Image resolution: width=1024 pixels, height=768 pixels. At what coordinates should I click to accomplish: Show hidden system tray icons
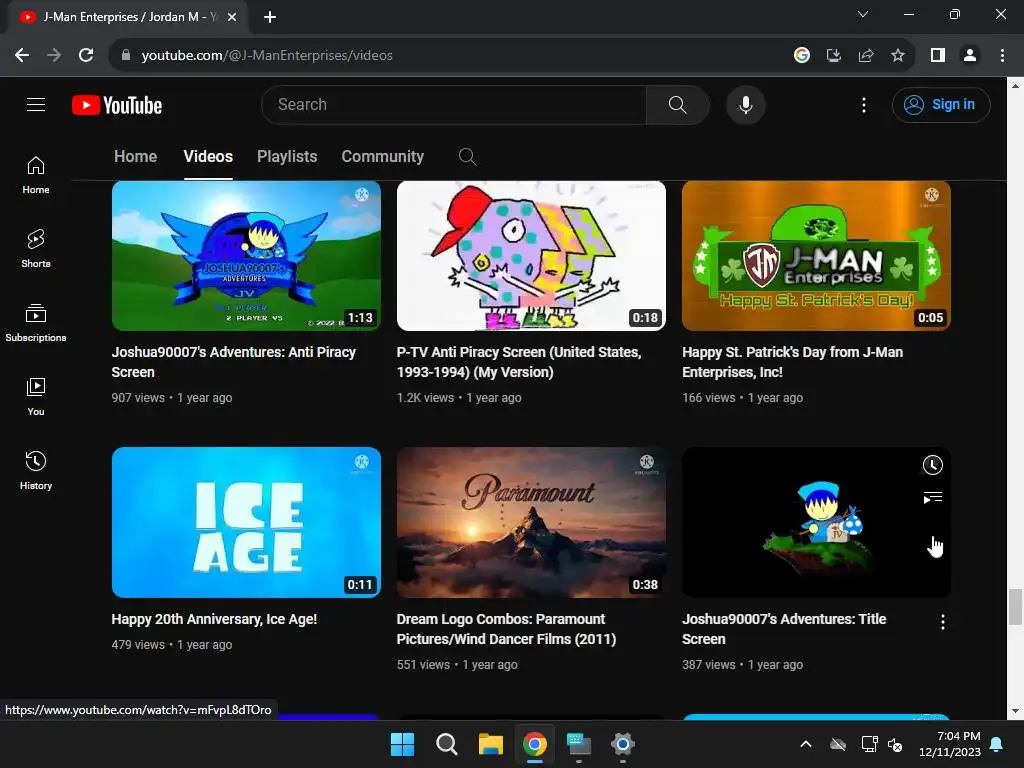pos(806,744)
